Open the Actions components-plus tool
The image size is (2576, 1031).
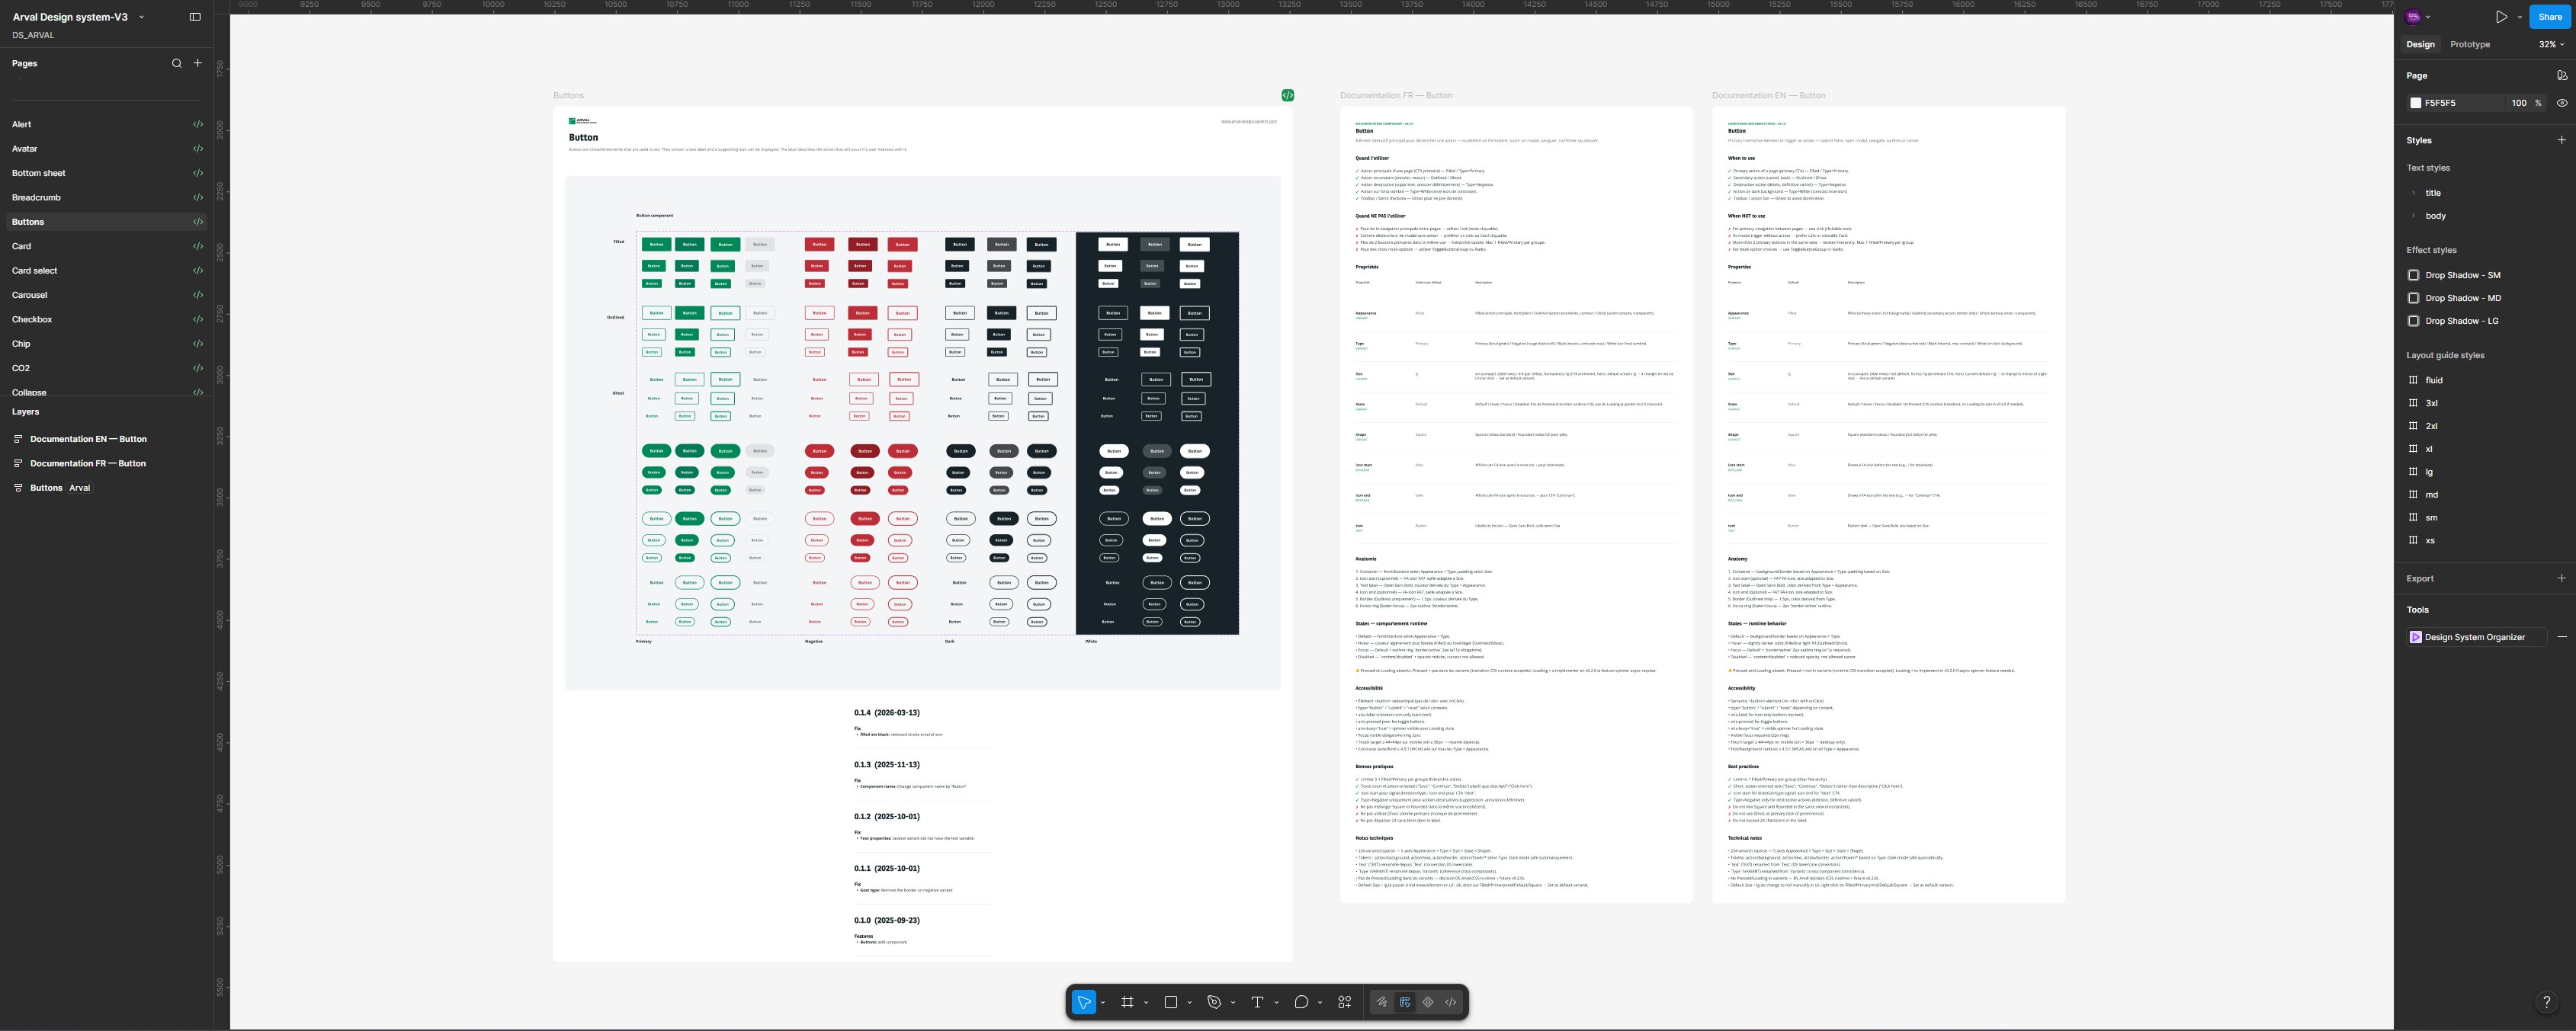tap(1345, 1002)
